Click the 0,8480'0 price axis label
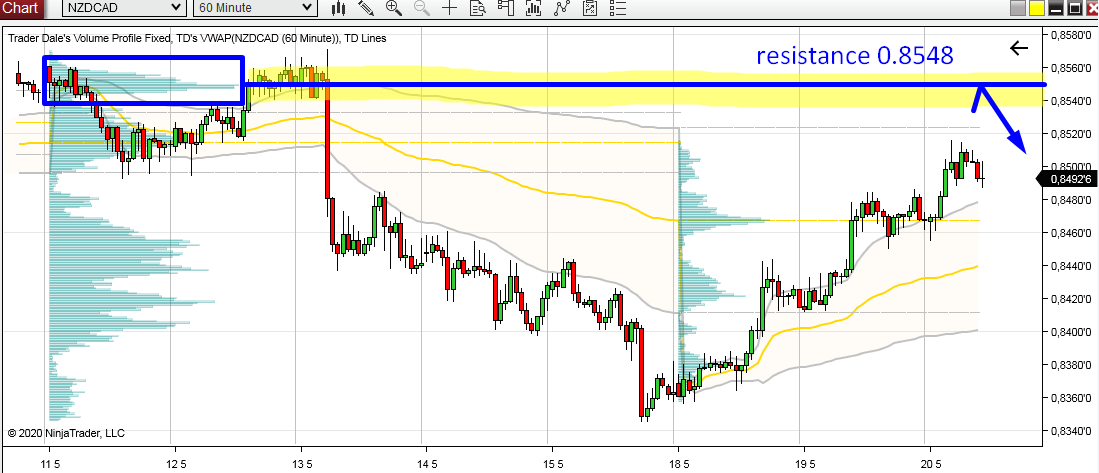This screenshot has width=1099, height=473. 1069,200
